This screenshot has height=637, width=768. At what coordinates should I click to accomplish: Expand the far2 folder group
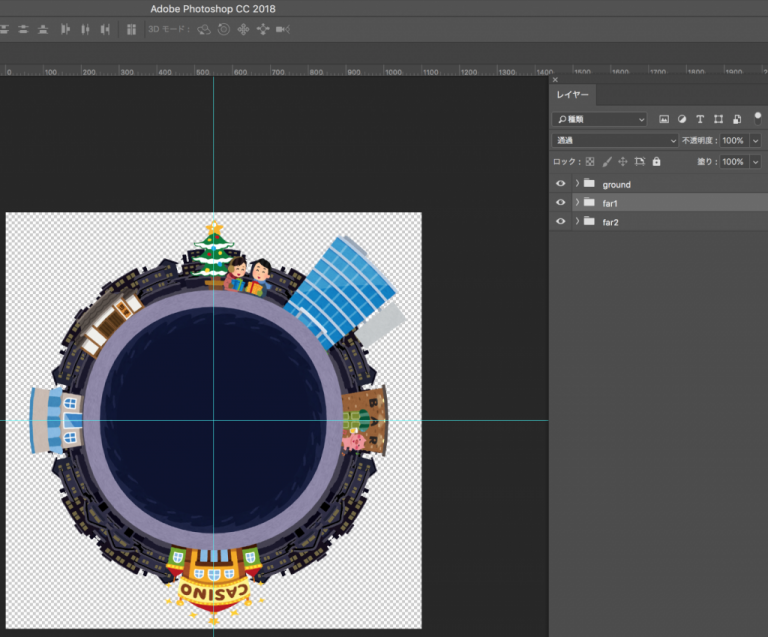point(576,221)
